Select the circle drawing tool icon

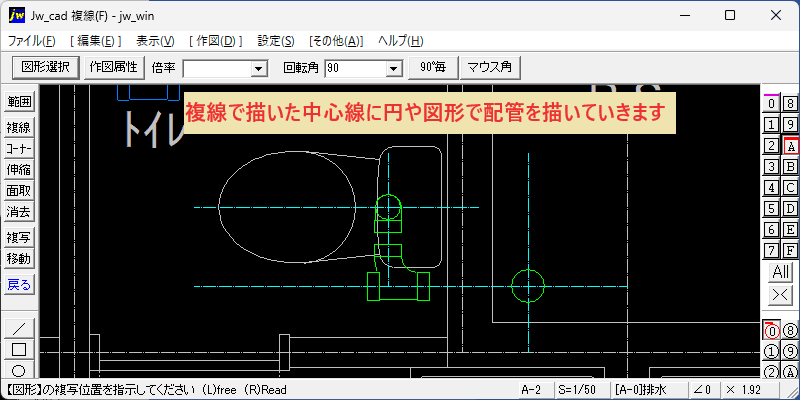pos(19,370)
